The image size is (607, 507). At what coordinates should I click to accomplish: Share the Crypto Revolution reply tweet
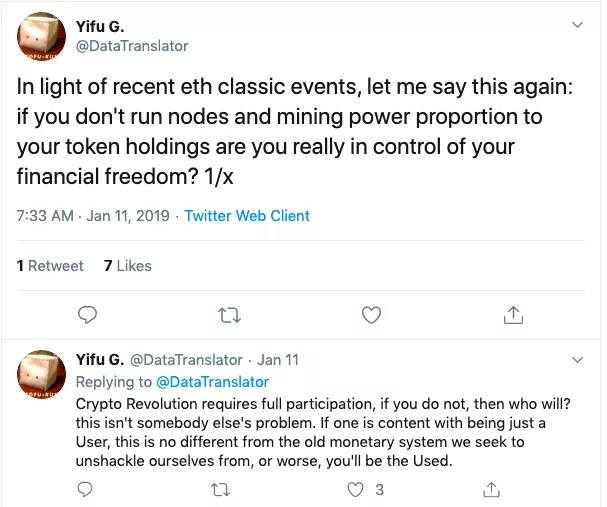click(491, 489)
